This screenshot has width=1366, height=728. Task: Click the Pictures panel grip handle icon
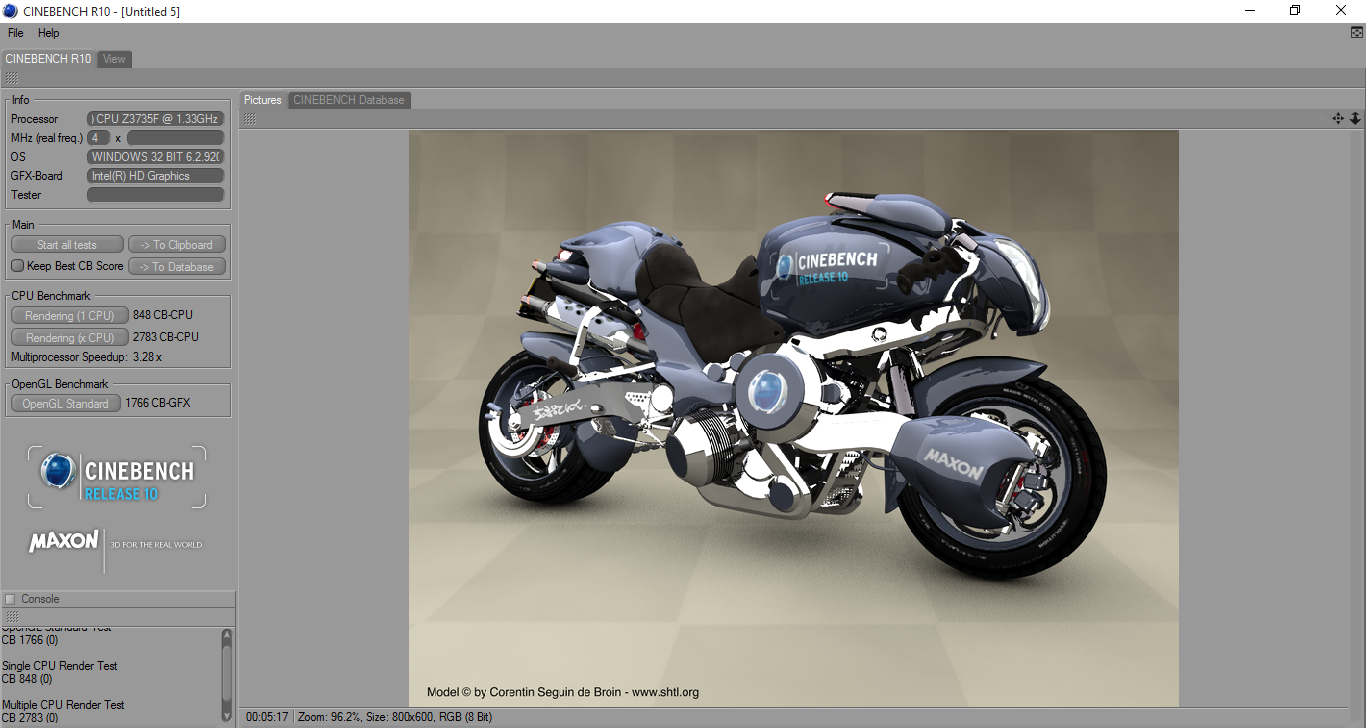[x=250, y=119]
